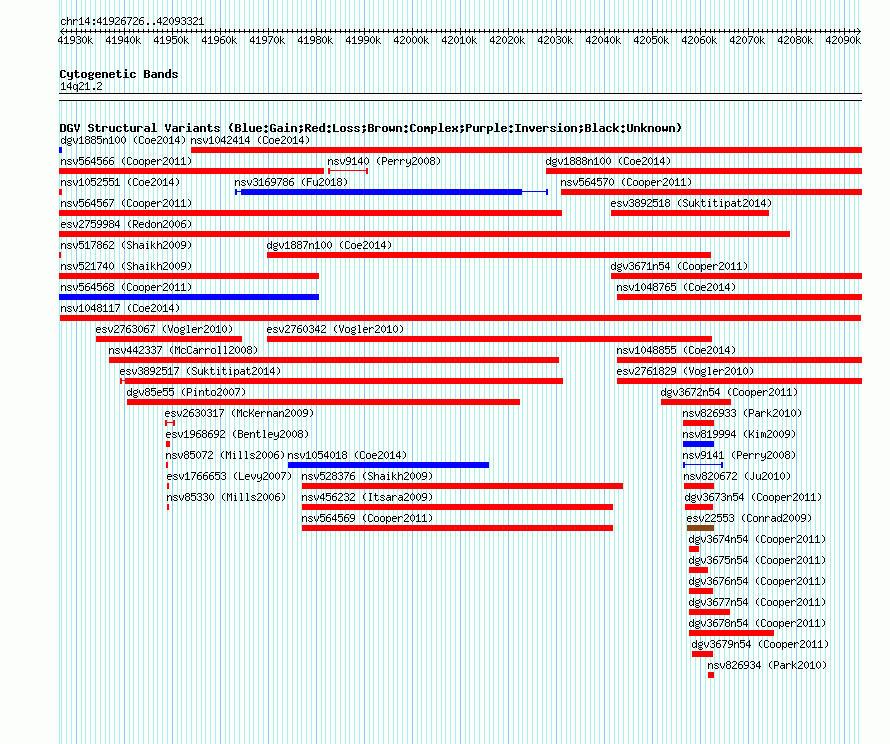This screenshot has height=744, width=890.
Task: Select nsv826934 (Park2010) label
Action: [x=767, y=665]
